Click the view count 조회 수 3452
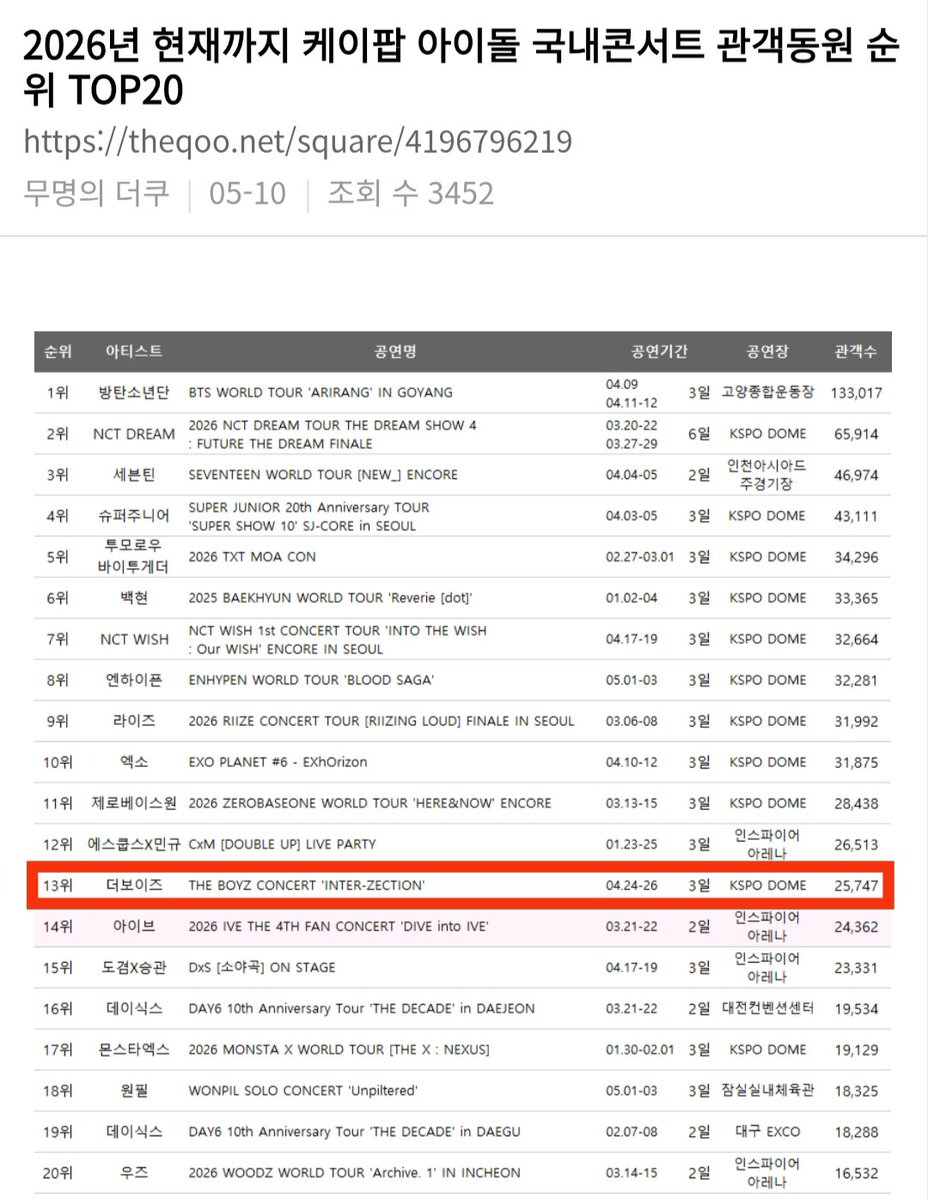This screenshot has width=928, height=1200. pyautogui.click(x=411, y=192)
